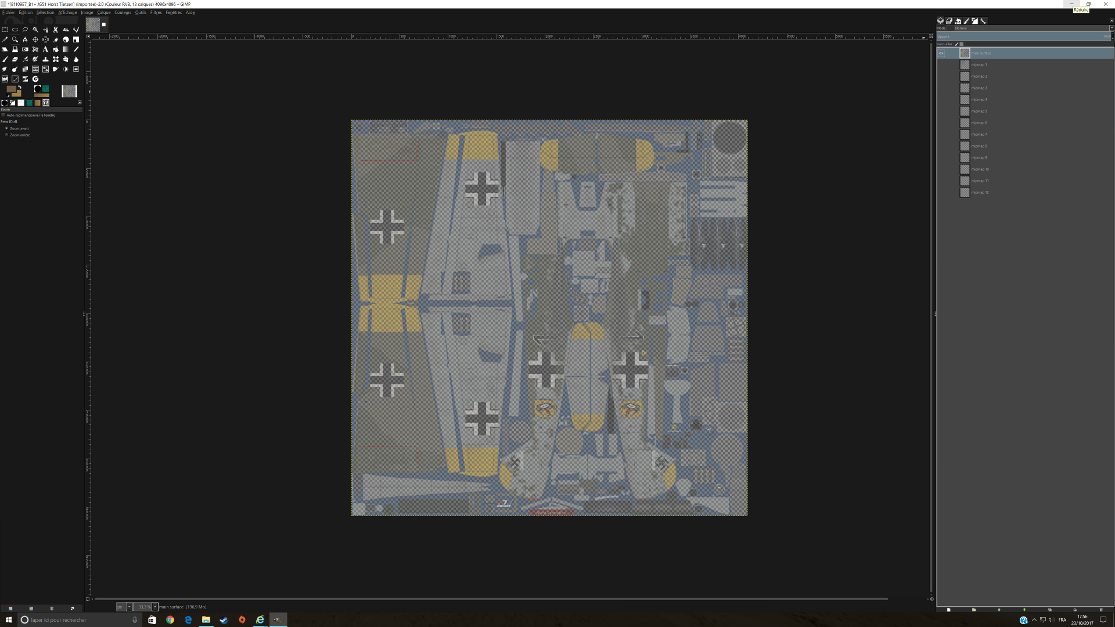Viewport: 1115px width, 627px height.
Task: Select the Heal tool
Action: [x=55, y=59]
